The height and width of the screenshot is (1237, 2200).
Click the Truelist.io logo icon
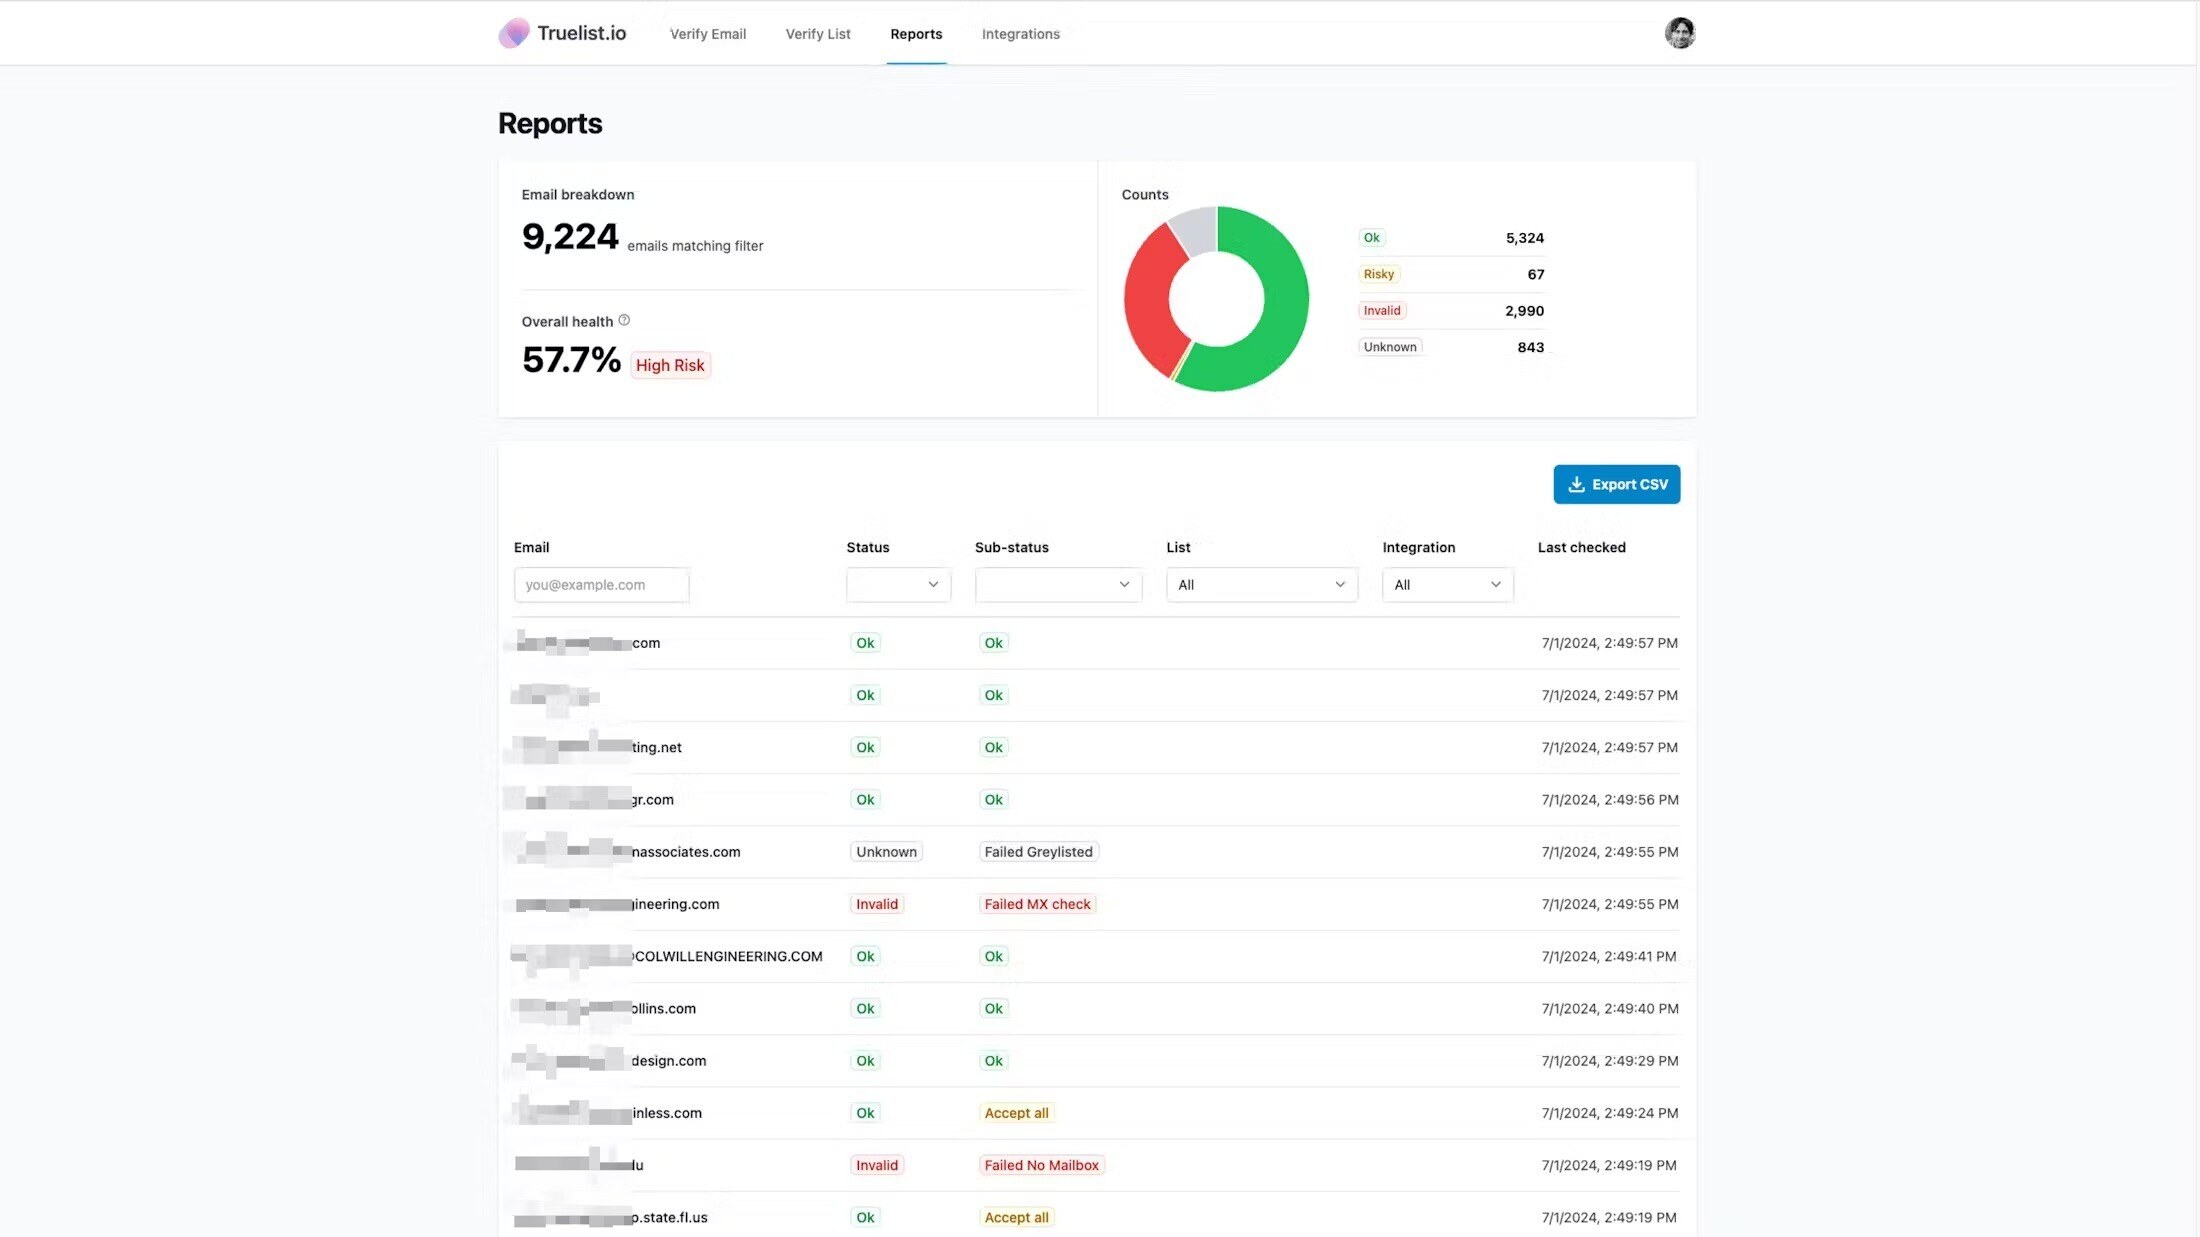pos(514,33)
